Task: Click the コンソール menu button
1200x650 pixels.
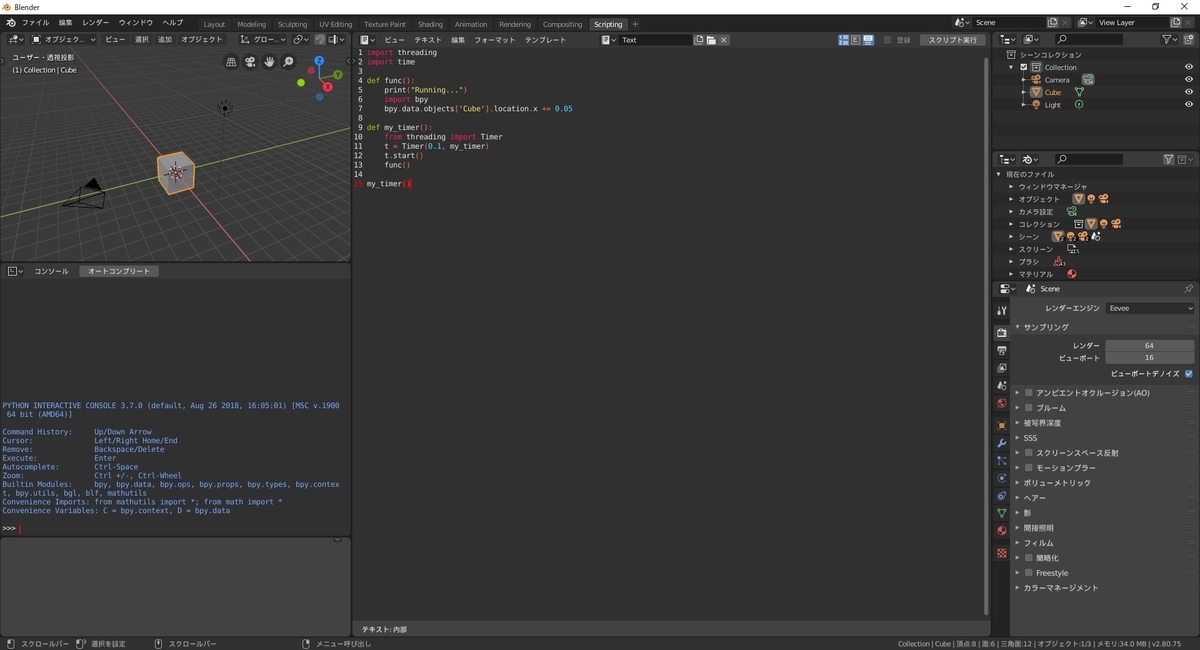Action: tap(51, 271)
